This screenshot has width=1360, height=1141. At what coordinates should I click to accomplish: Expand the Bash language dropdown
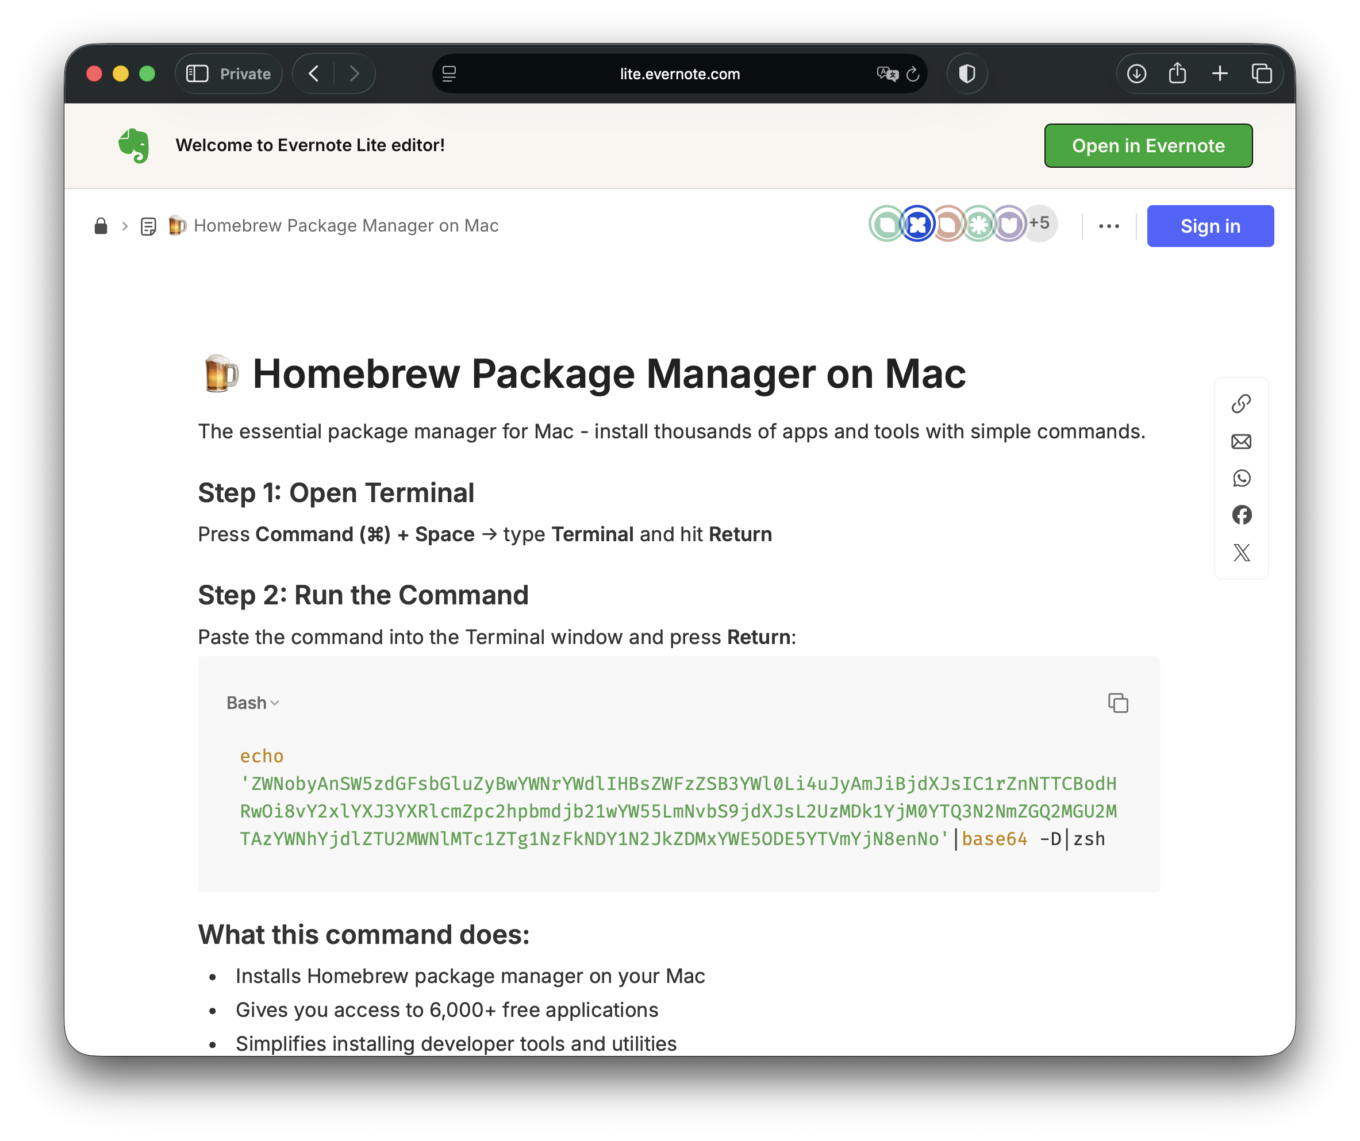[253, 703]
